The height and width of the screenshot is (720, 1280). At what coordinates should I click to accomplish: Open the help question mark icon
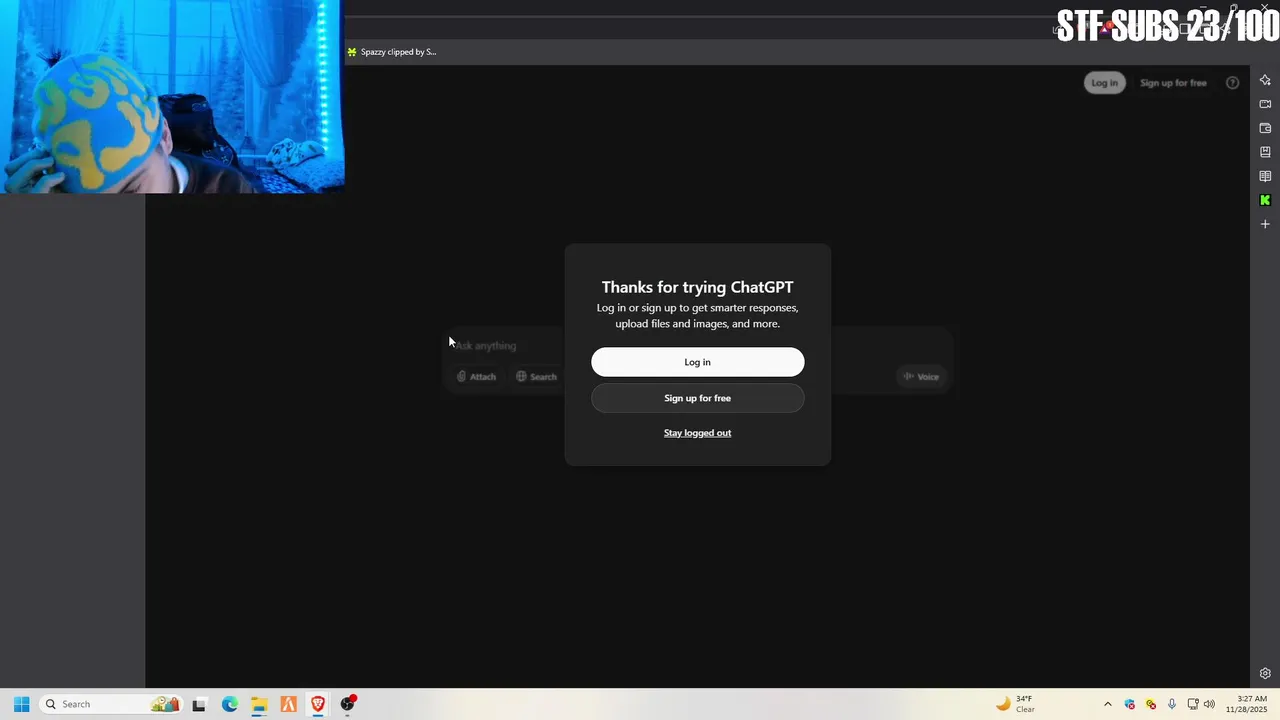point(1232,83)
